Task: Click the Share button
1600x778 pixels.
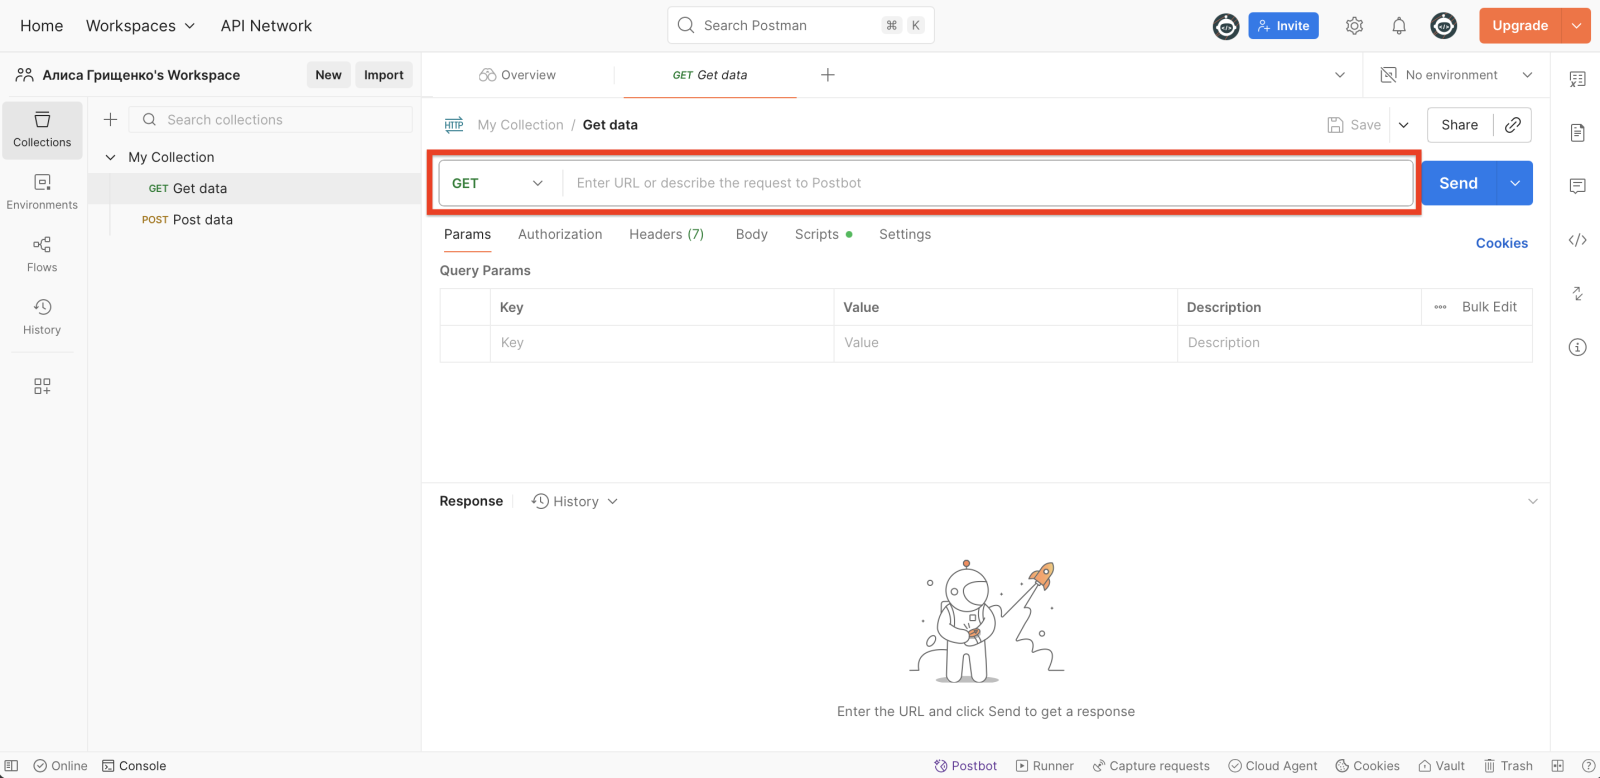Action: click(x=1459, y=125)
